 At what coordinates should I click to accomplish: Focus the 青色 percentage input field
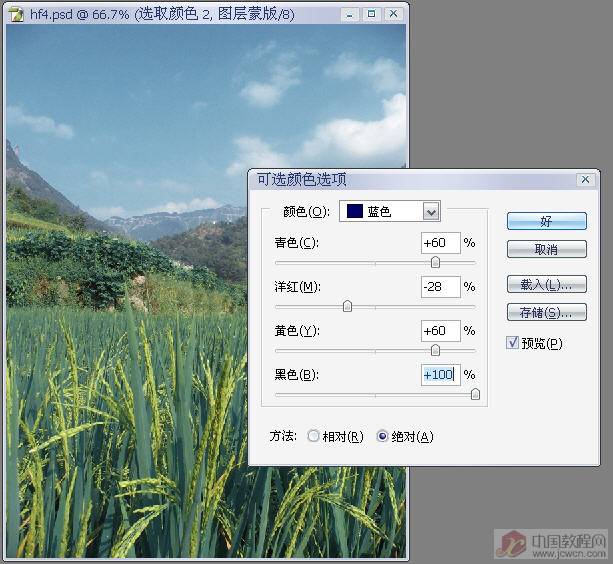(x=440, y=243)
